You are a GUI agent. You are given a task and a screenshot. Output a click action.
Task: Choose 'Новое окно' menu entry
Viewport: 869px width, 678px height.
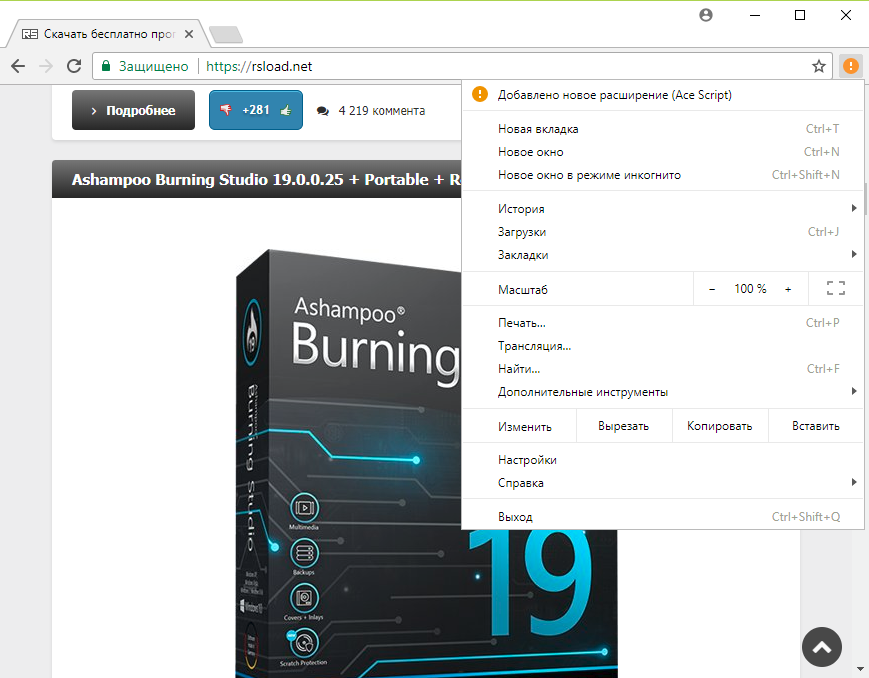pyautogui.click(x=662, y=152)
